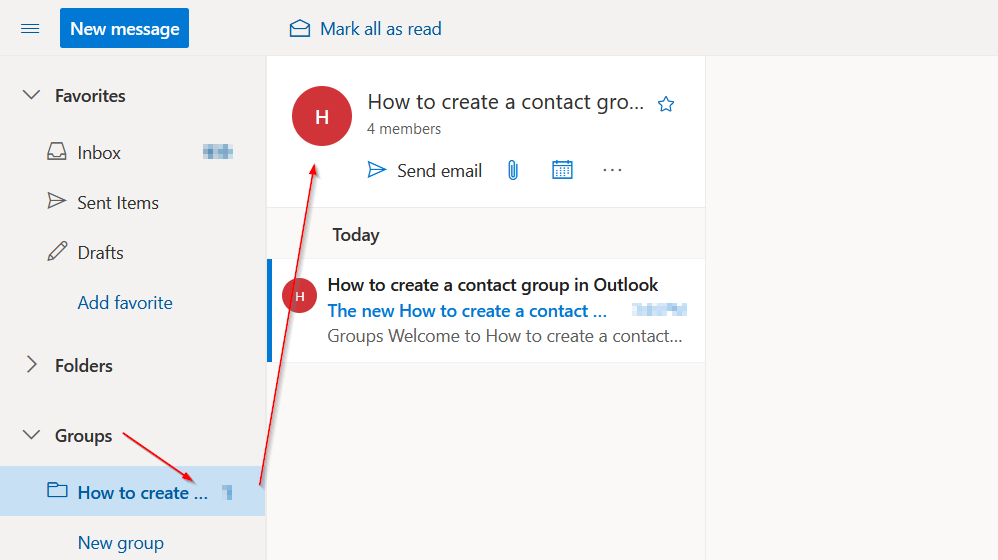Screen dimensions: 998x560
Task: Collapse the Favorites section
Action: [31, 95]
